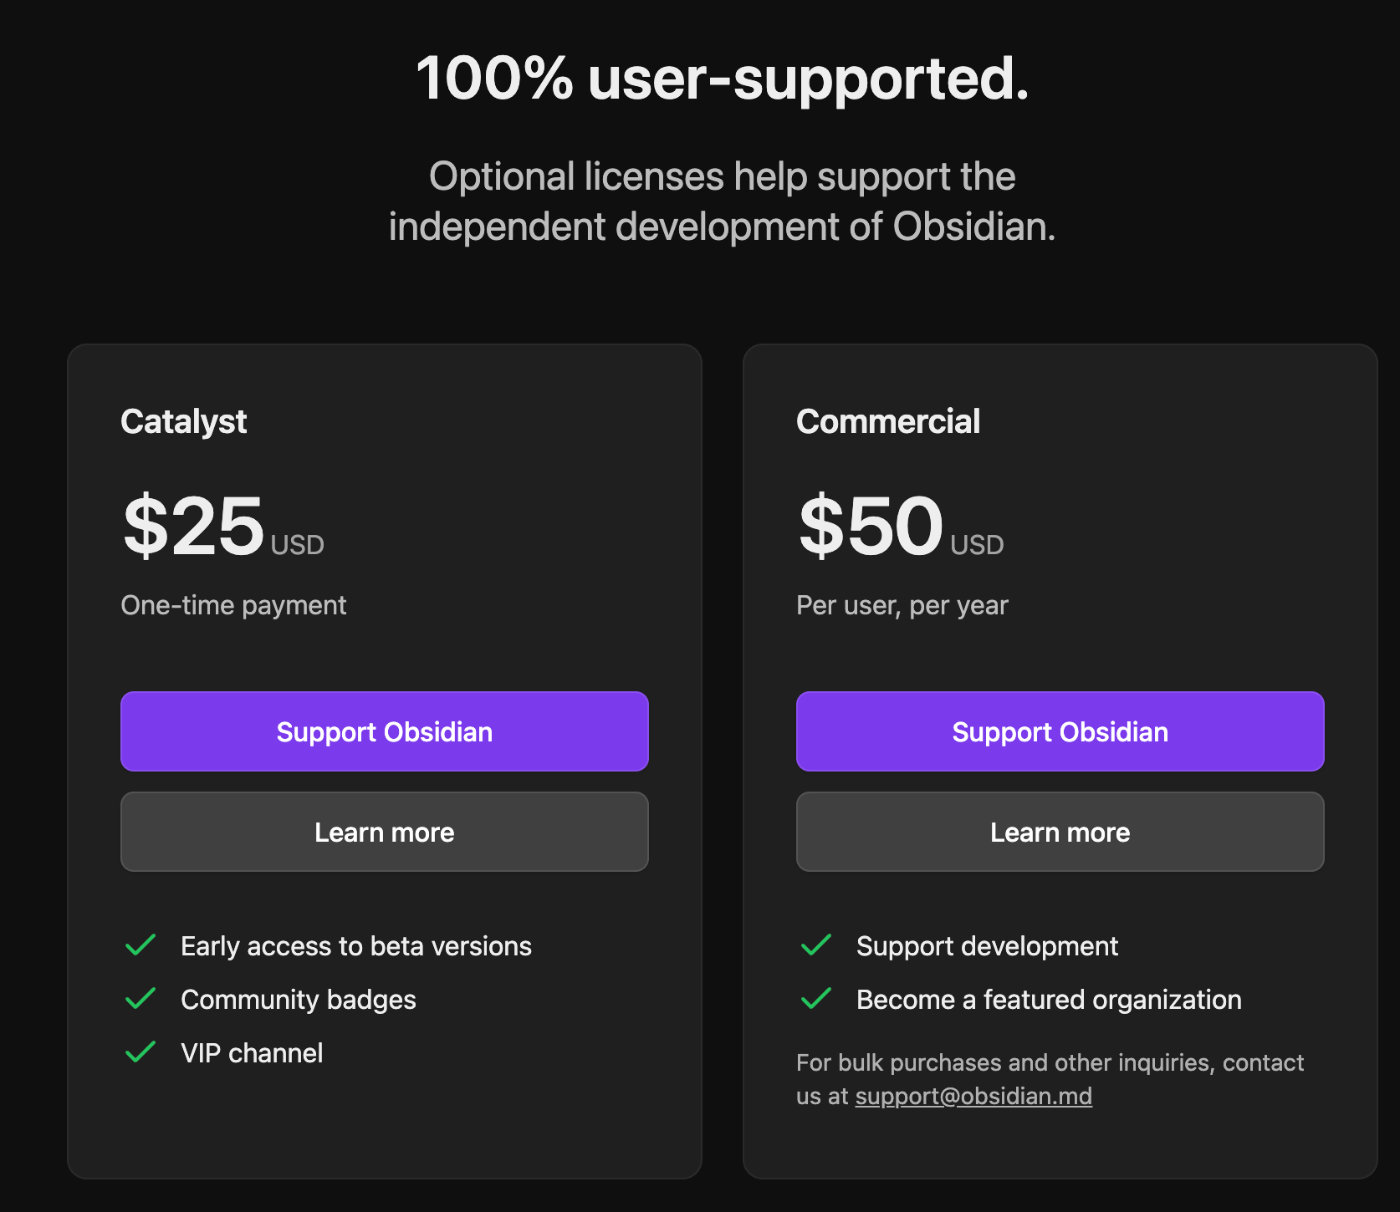Image resolution: width=1400 pixels, height=1212 pixels.
Task: Click the 100% user-supported headline
Action: [x=722, y=79]
